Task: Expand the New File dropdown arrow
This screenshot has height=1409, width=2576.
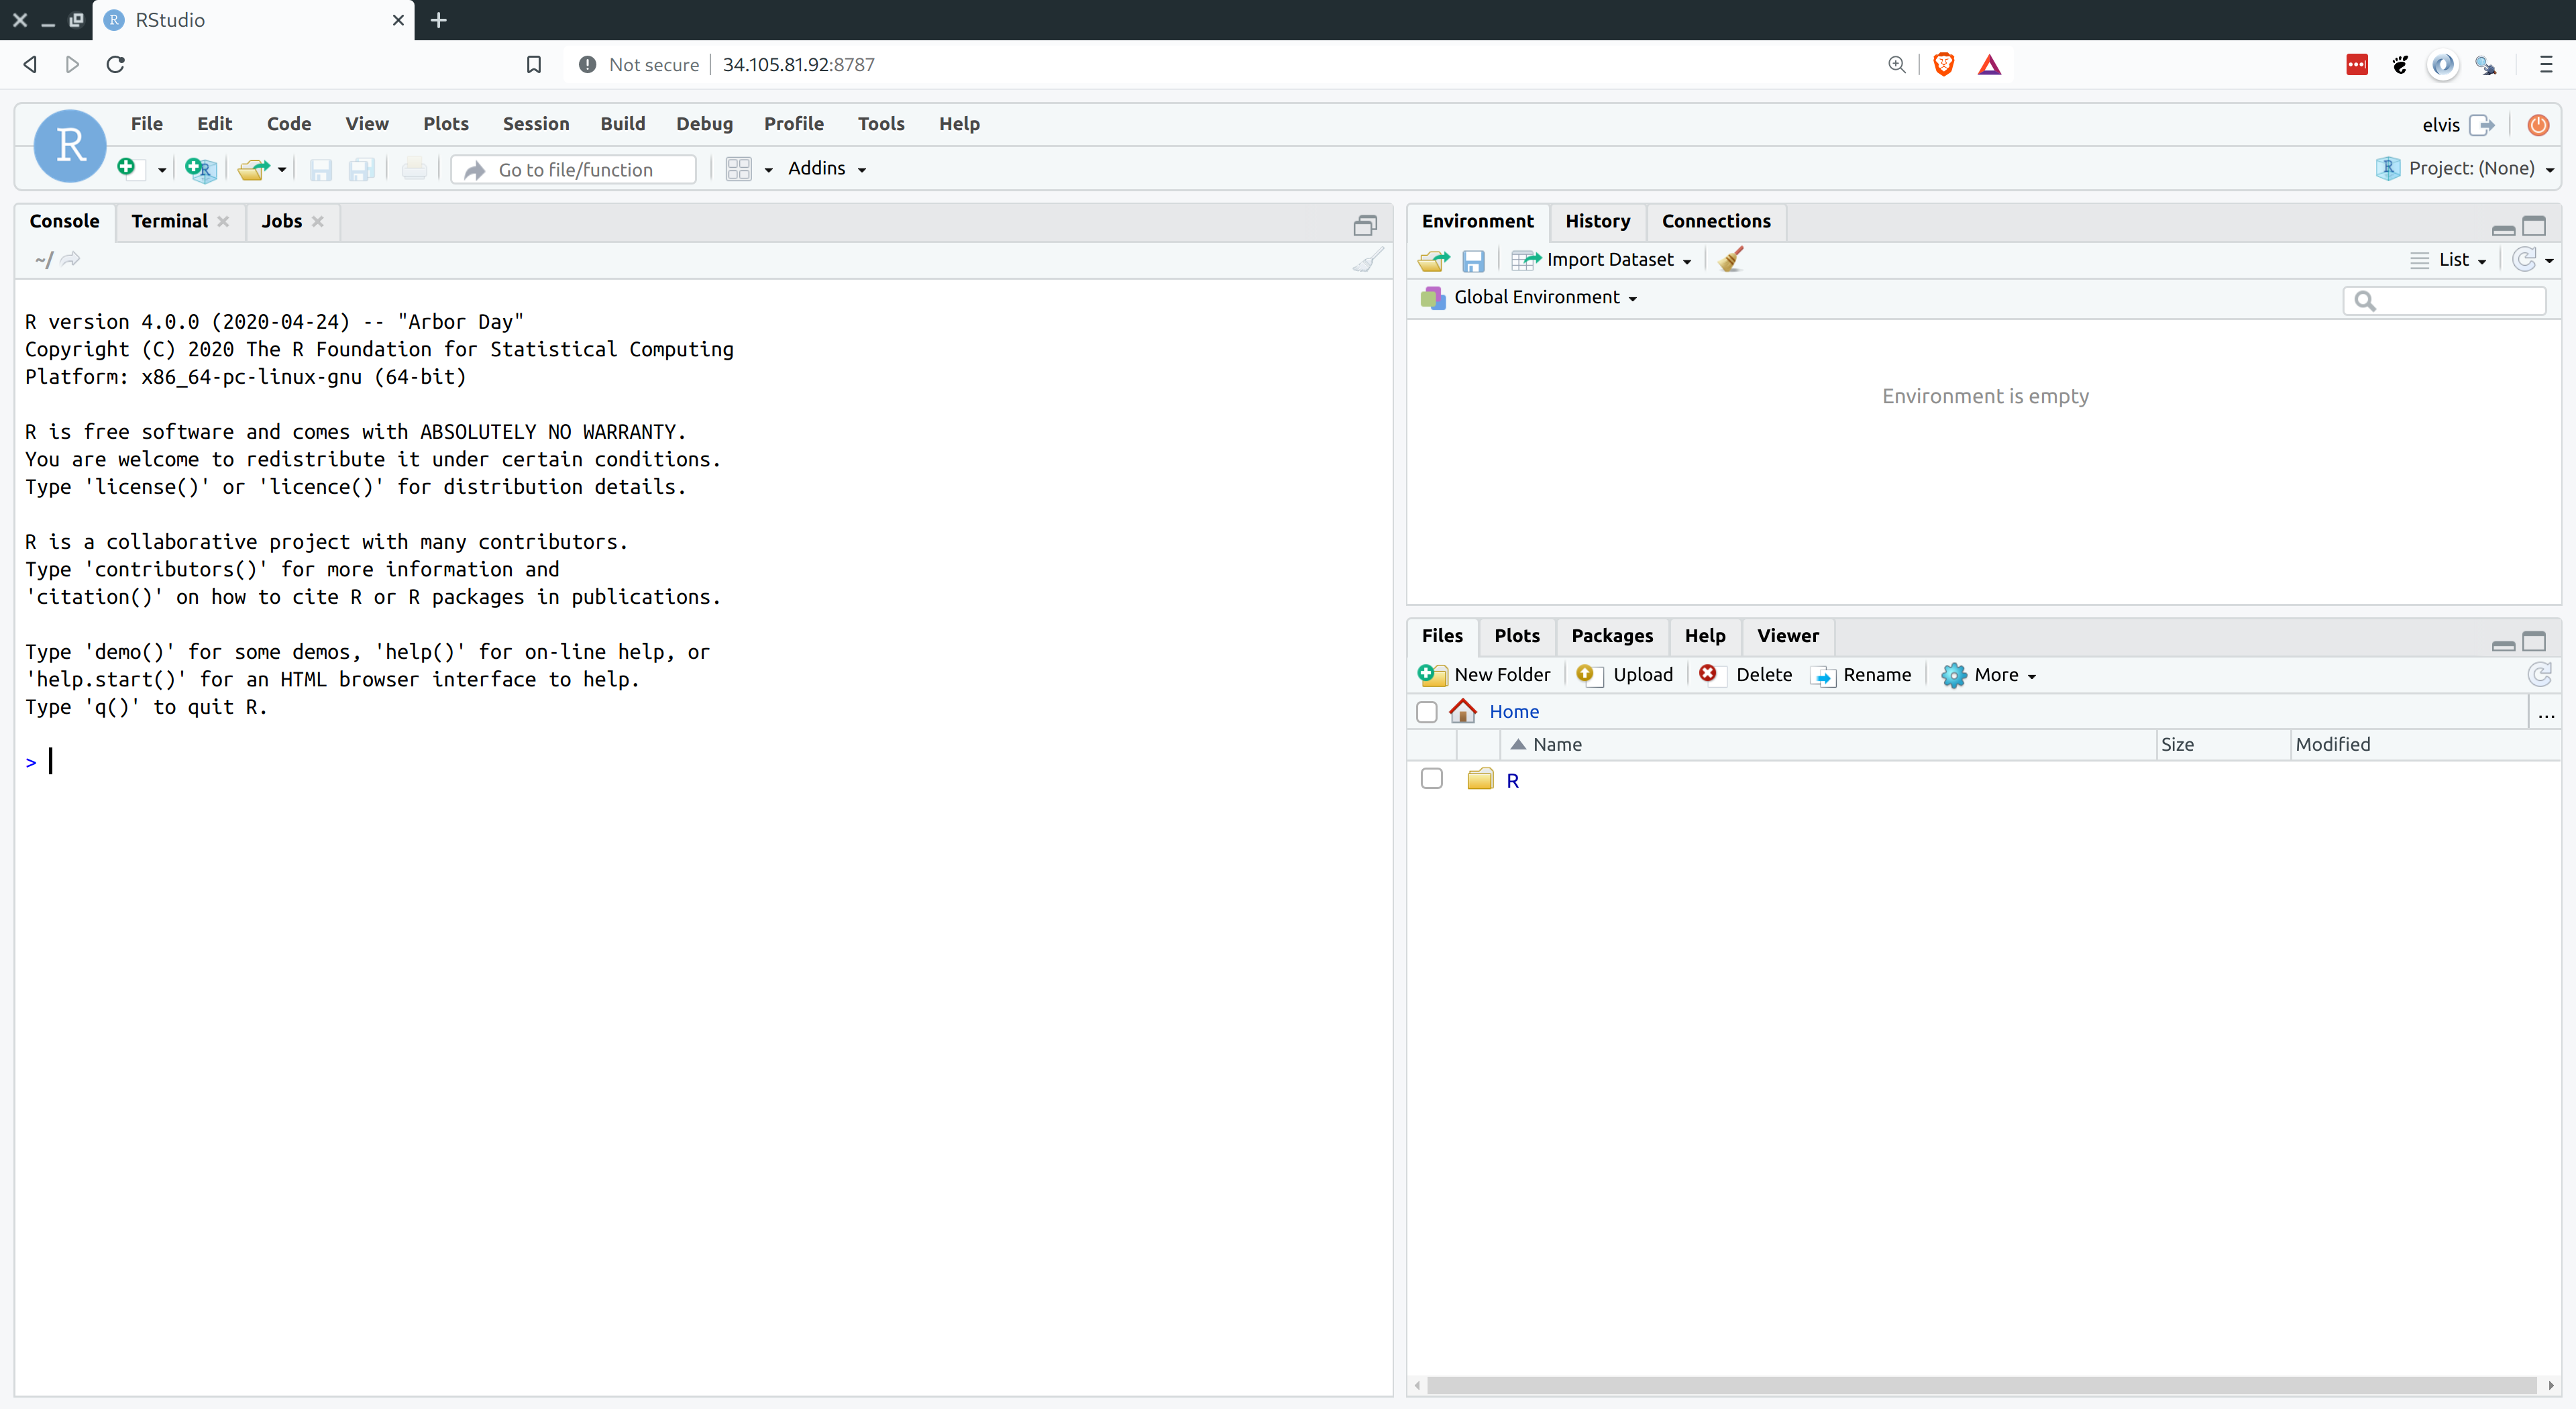Action: (x=162, y=170)
